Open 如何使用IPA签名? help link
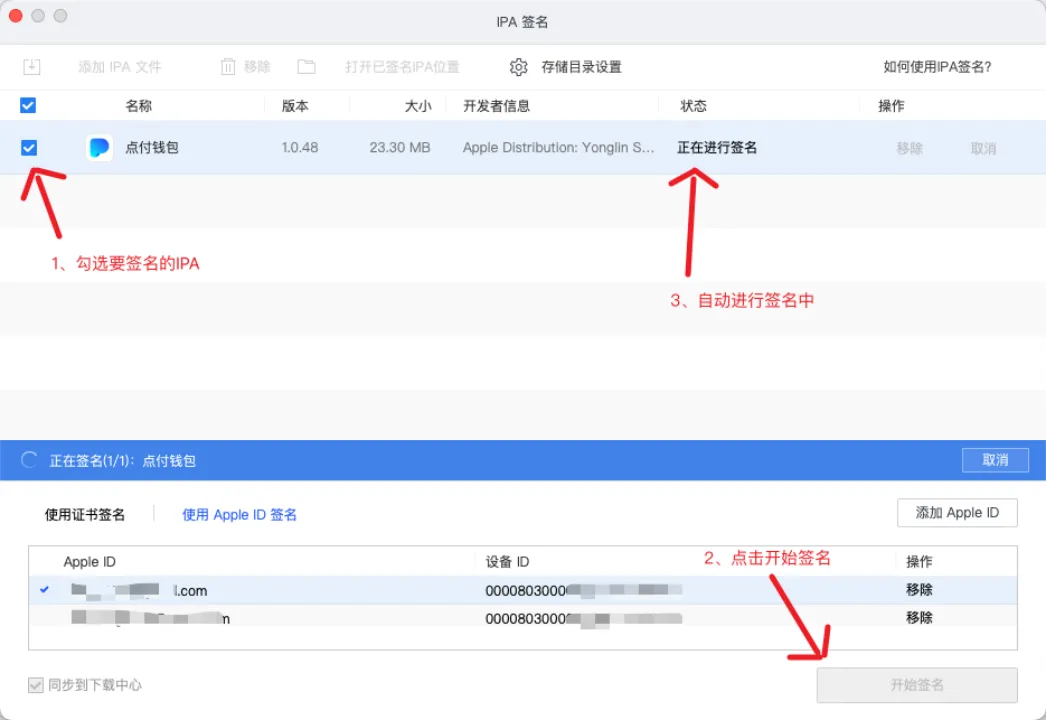 (937, 67)
